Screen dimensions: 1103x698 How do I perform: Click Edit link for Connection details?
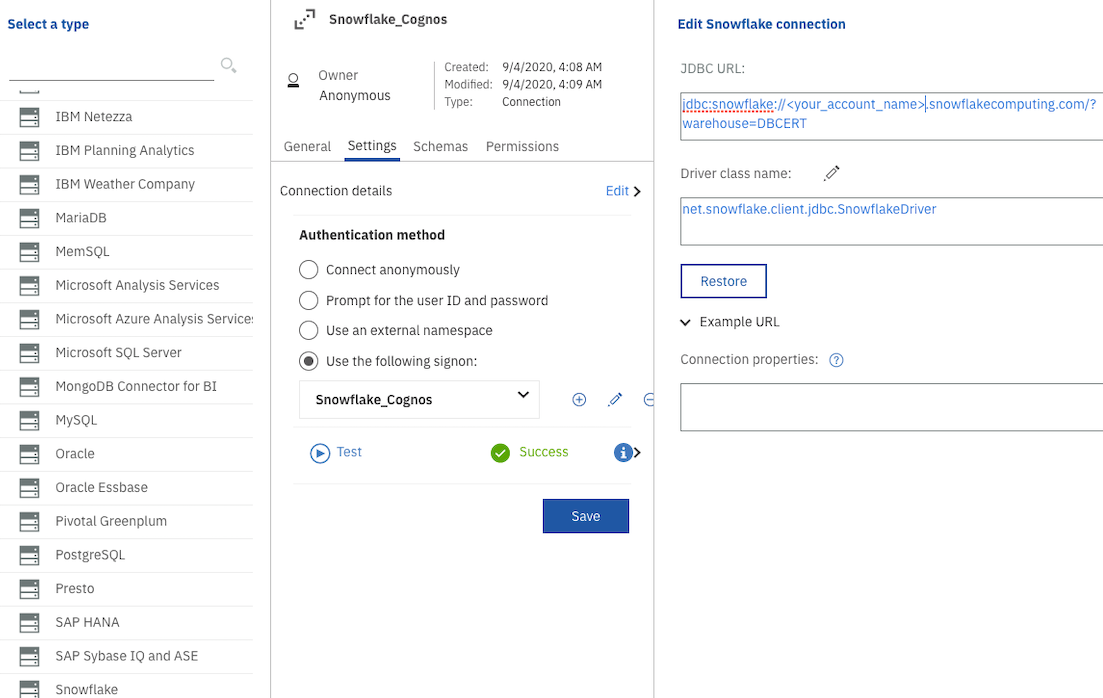(617, 191)
